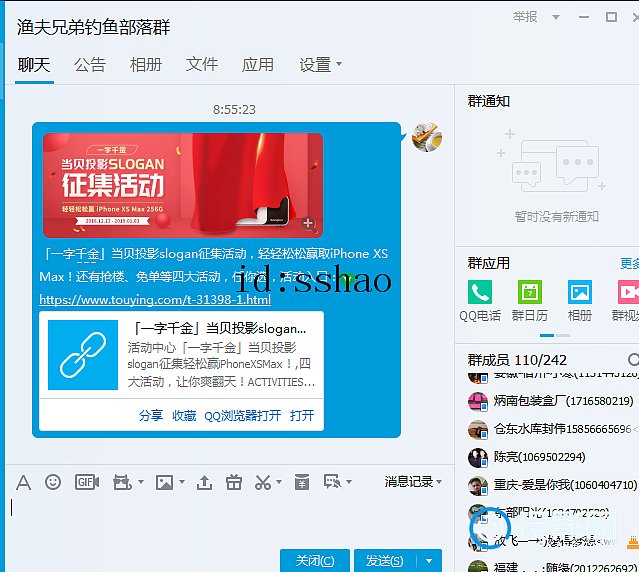Expand the picture options arrow
639x572 pixels.
pyautogui.click(x=182, y=482)
